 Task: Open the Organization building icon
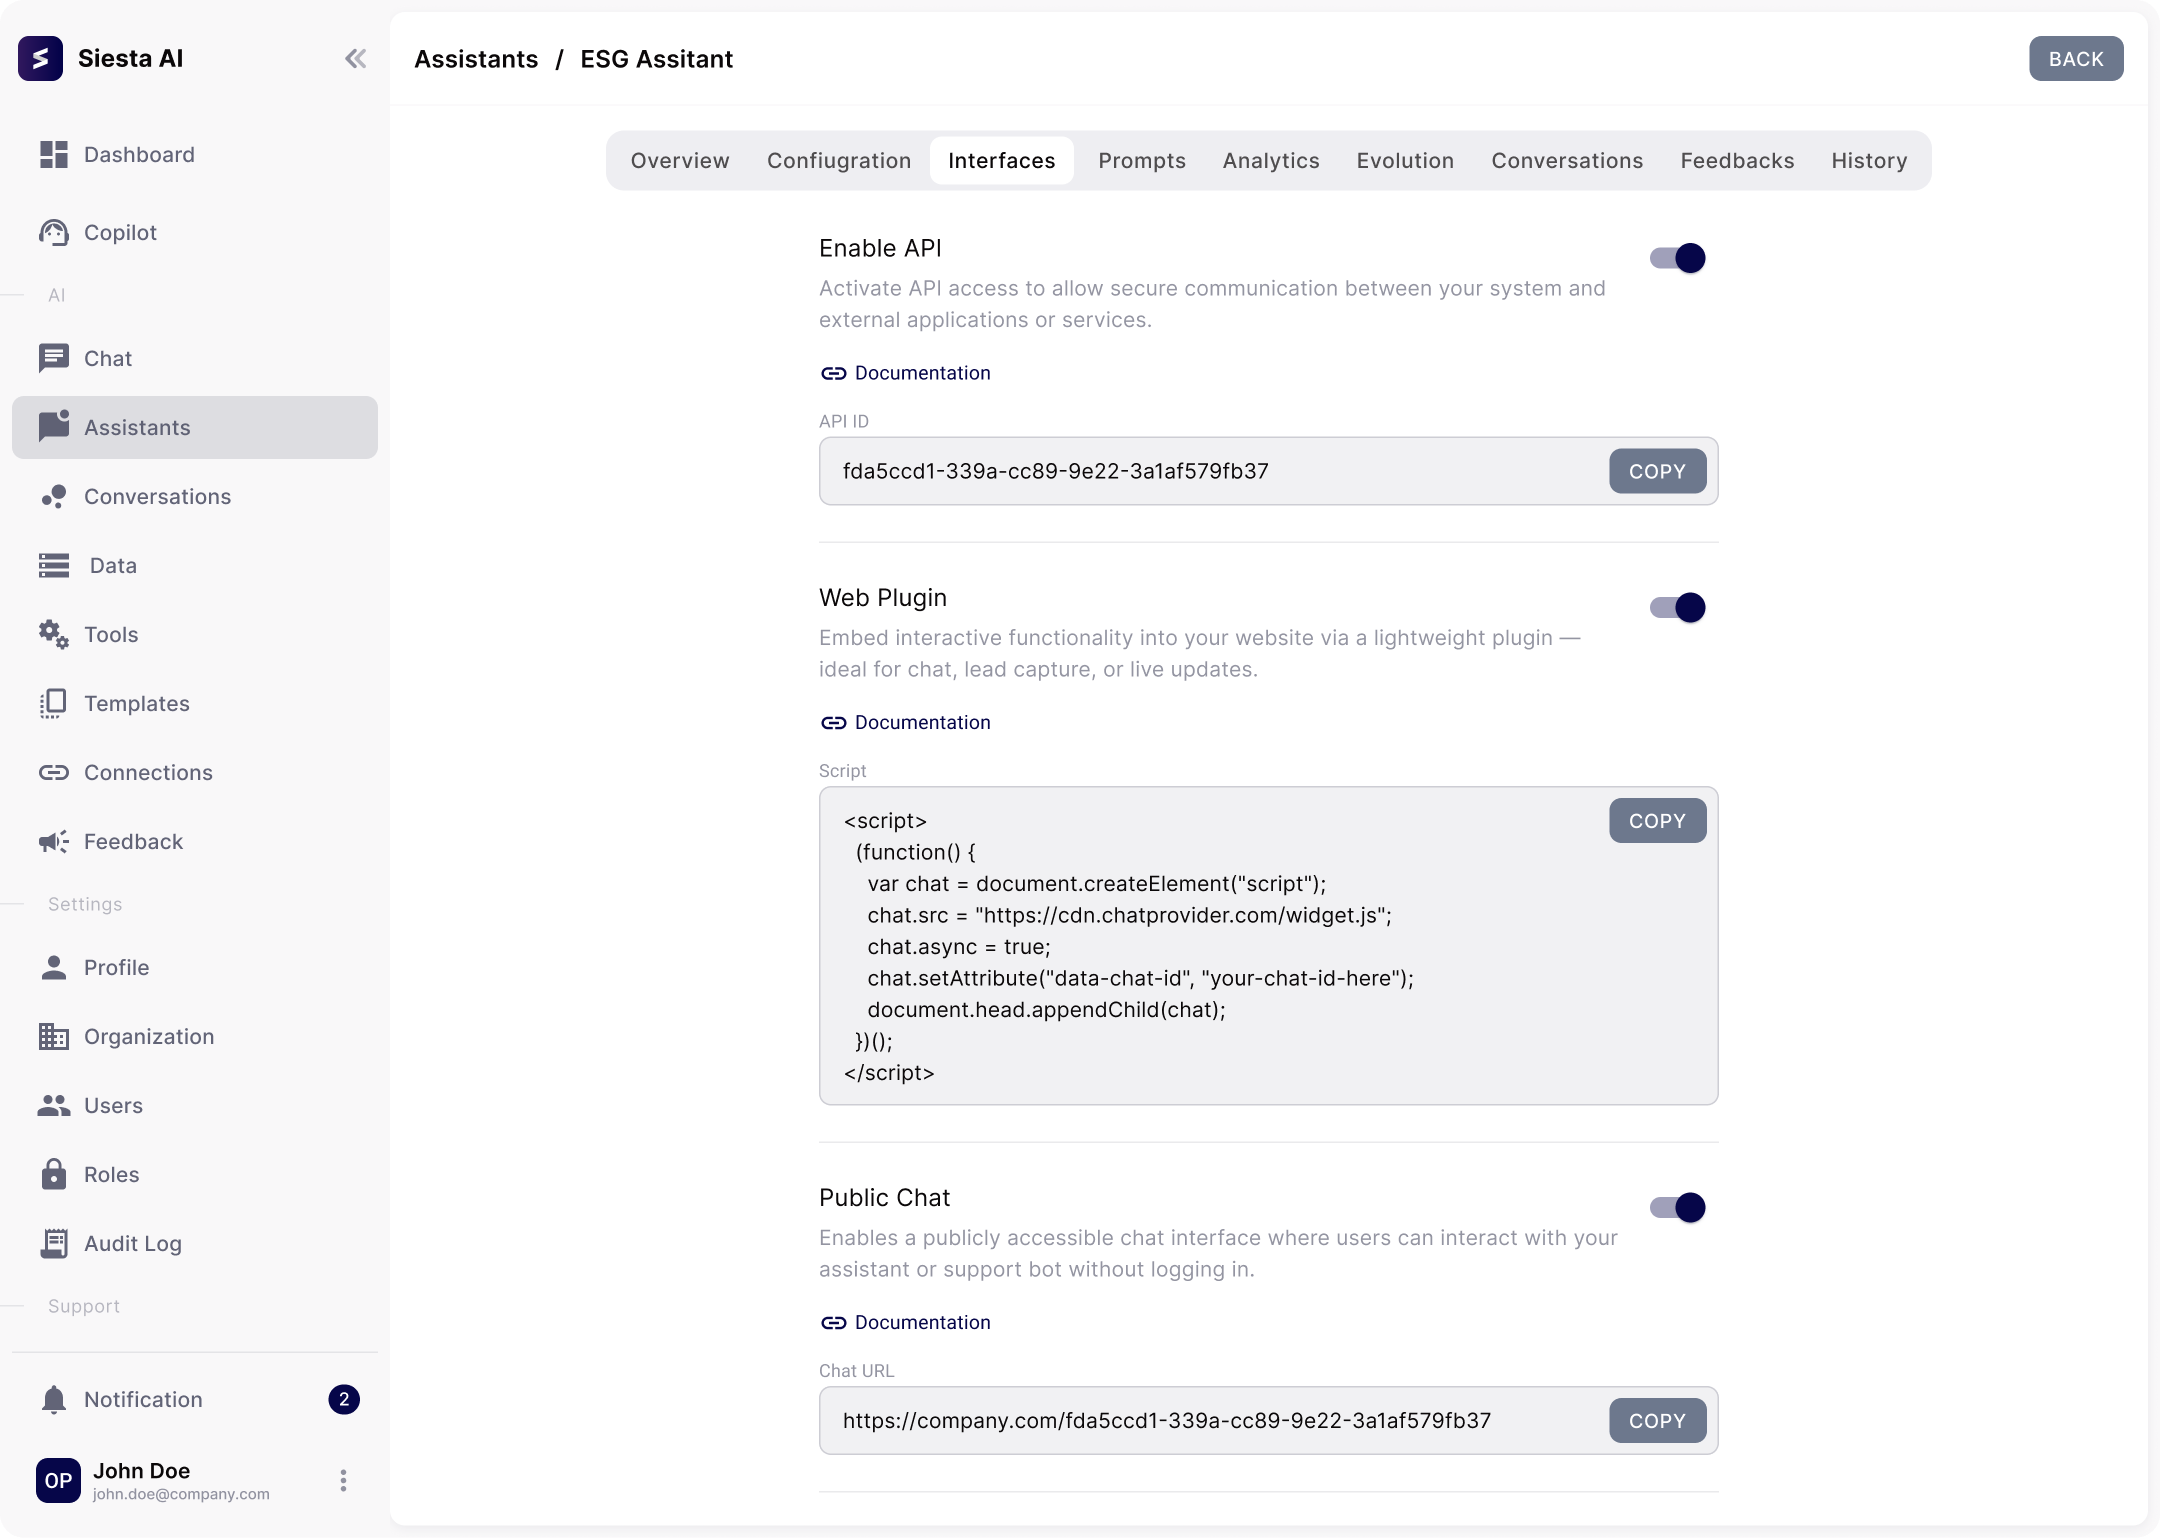[x=54, y=1036]
